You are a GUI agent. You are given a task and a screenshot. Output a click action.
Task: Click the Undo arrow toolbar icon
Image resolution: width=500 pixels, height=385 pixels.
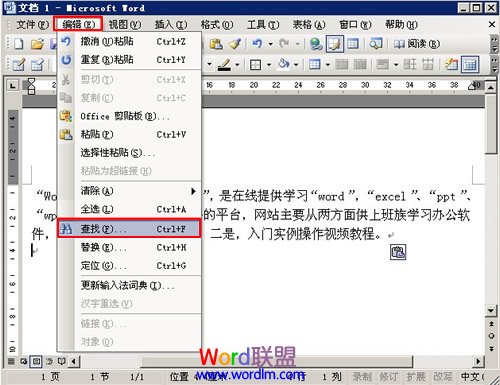click(257, 44)
